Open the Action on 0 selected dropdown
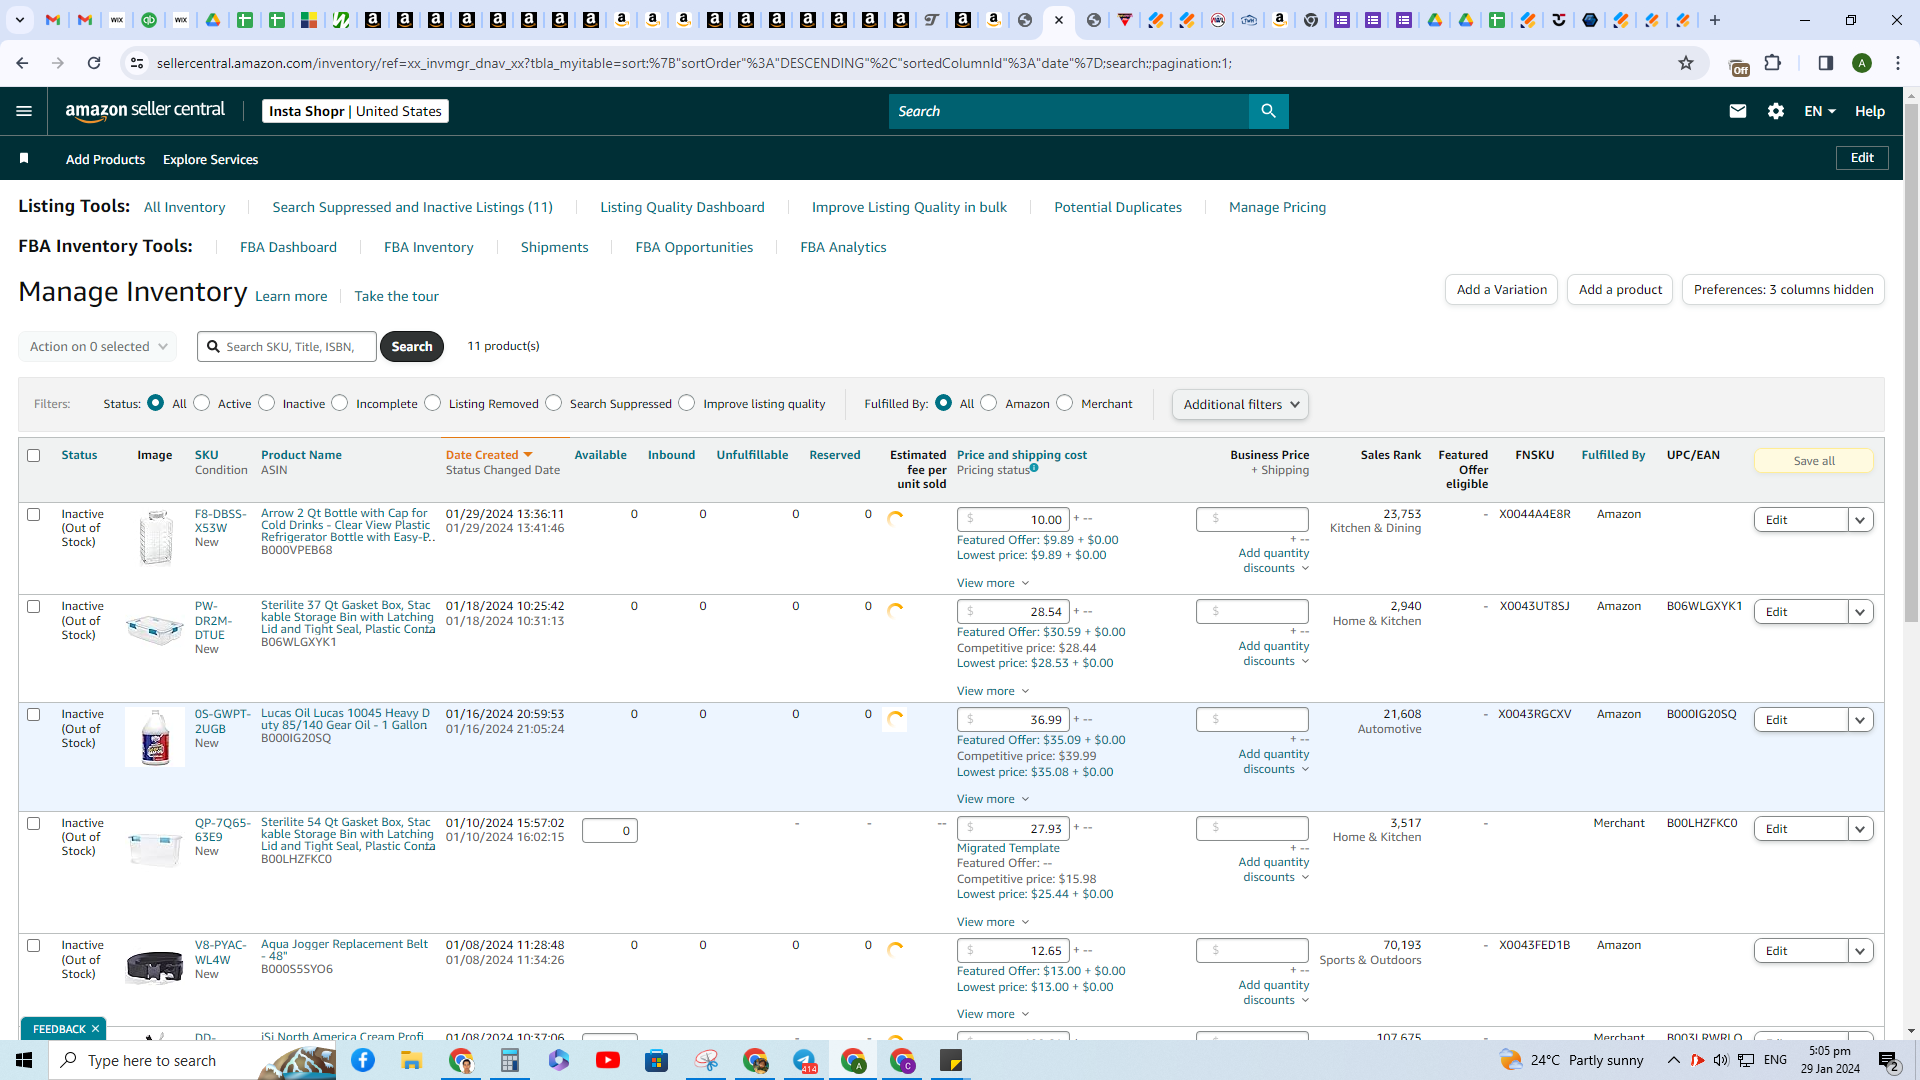 click(98, 347)
